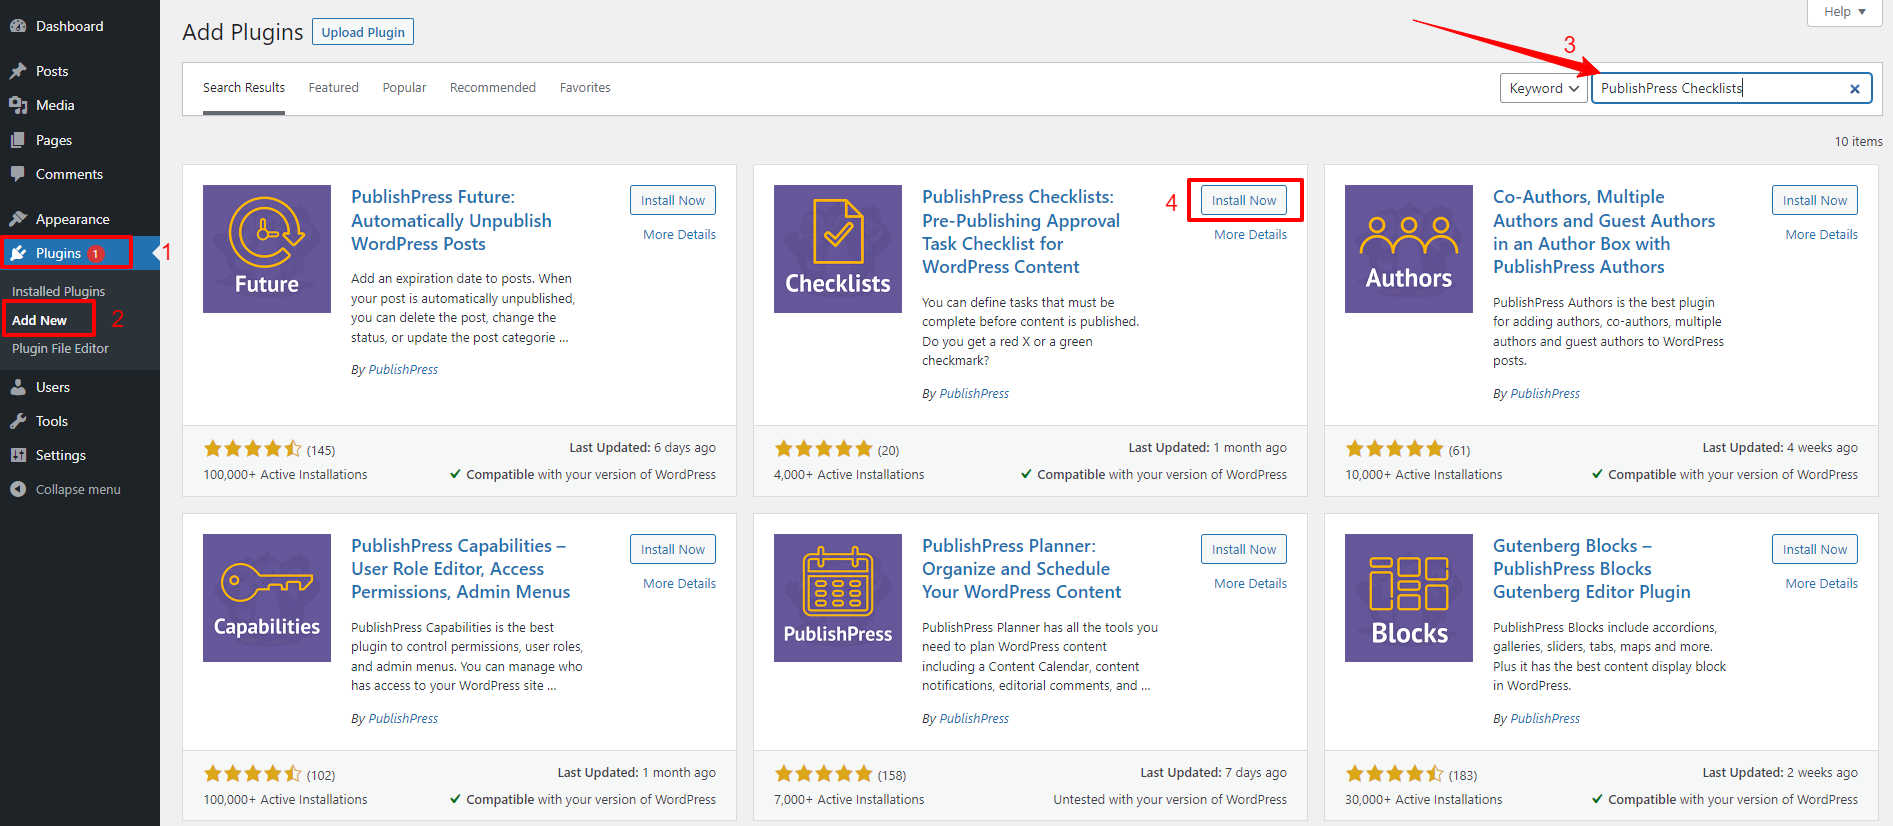Install the PublishPress Planner plugin
This screenshot has height=826, width=1893.
pos(1244,549)
